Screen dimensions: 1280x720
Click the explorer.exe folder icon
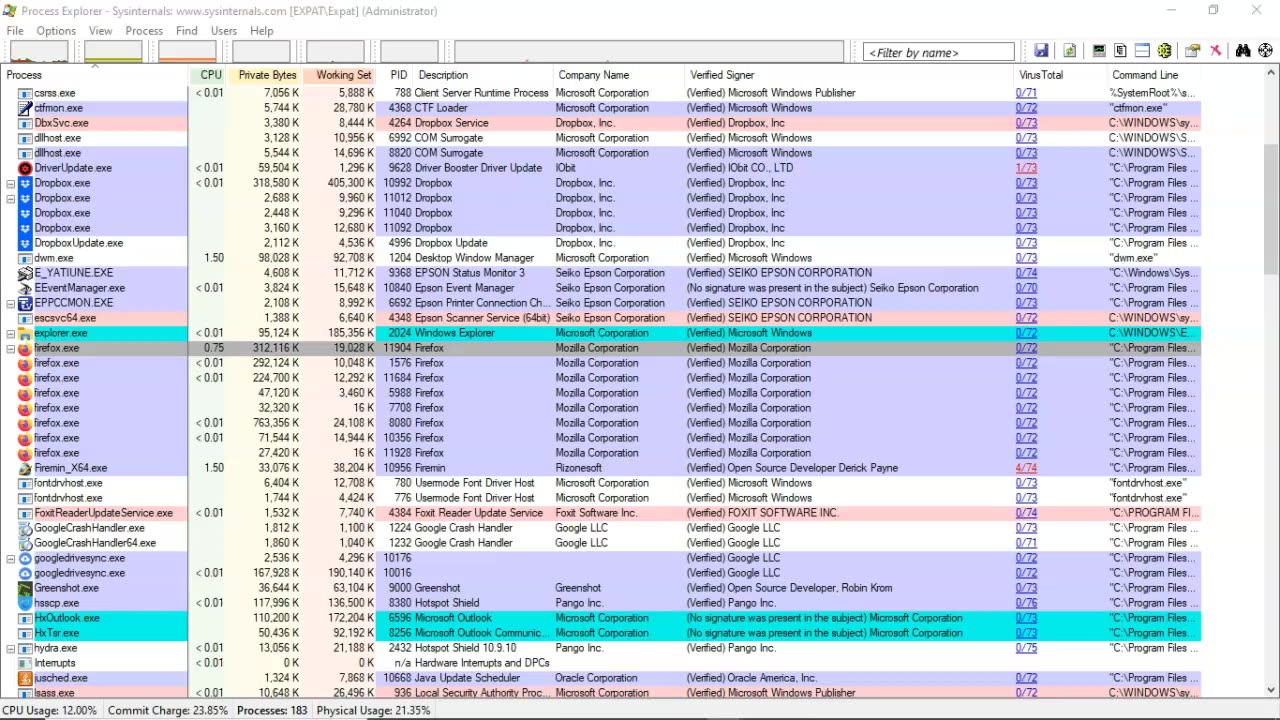(26, 333)
